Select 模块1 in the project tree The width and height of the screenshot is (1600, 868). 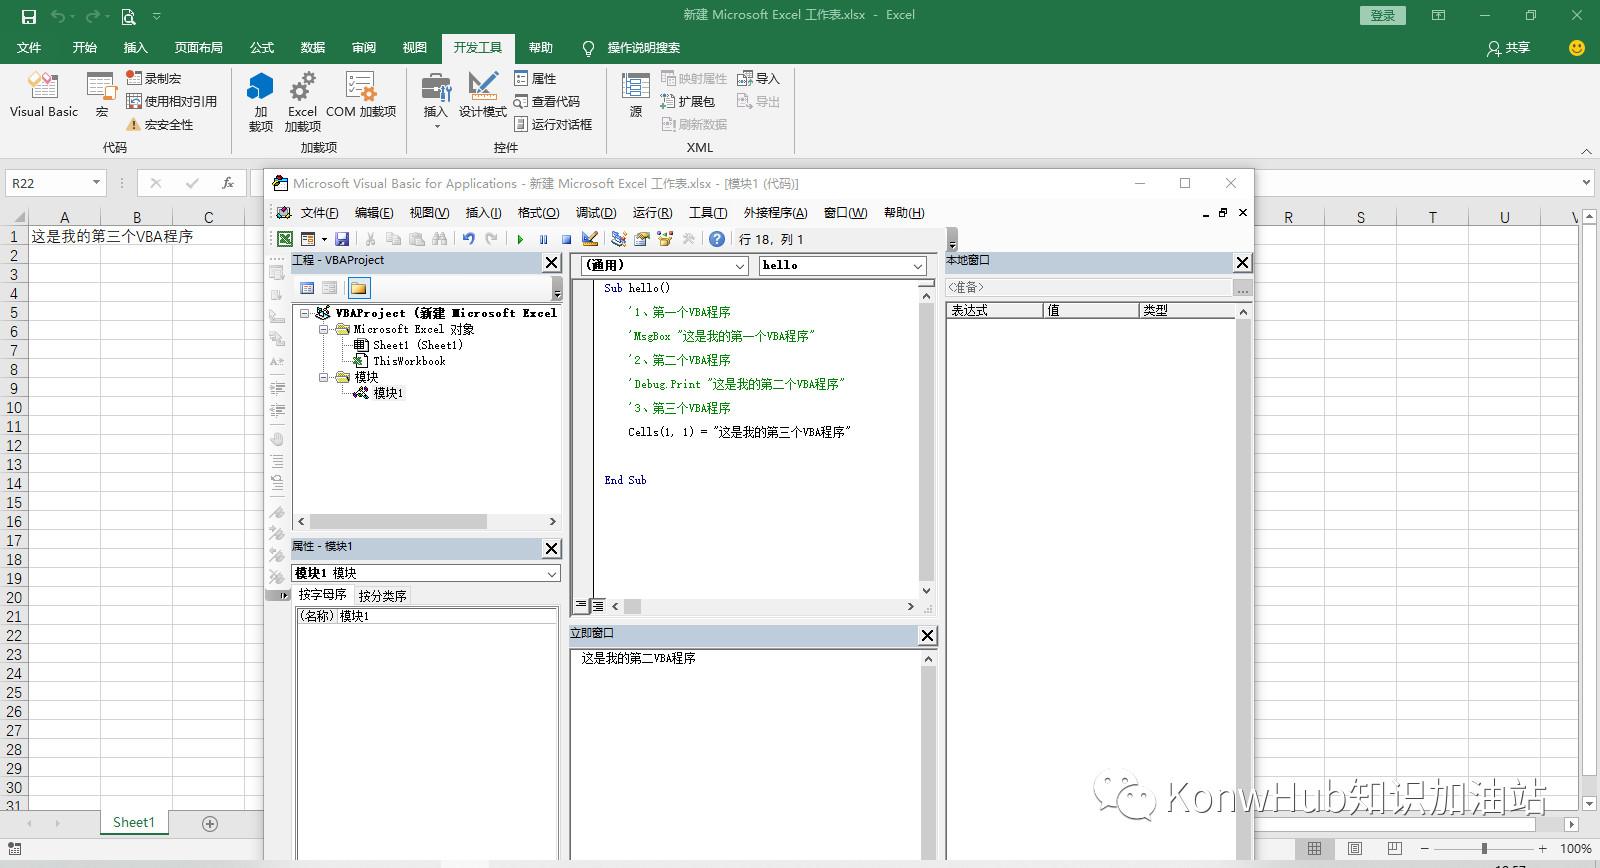388,393
